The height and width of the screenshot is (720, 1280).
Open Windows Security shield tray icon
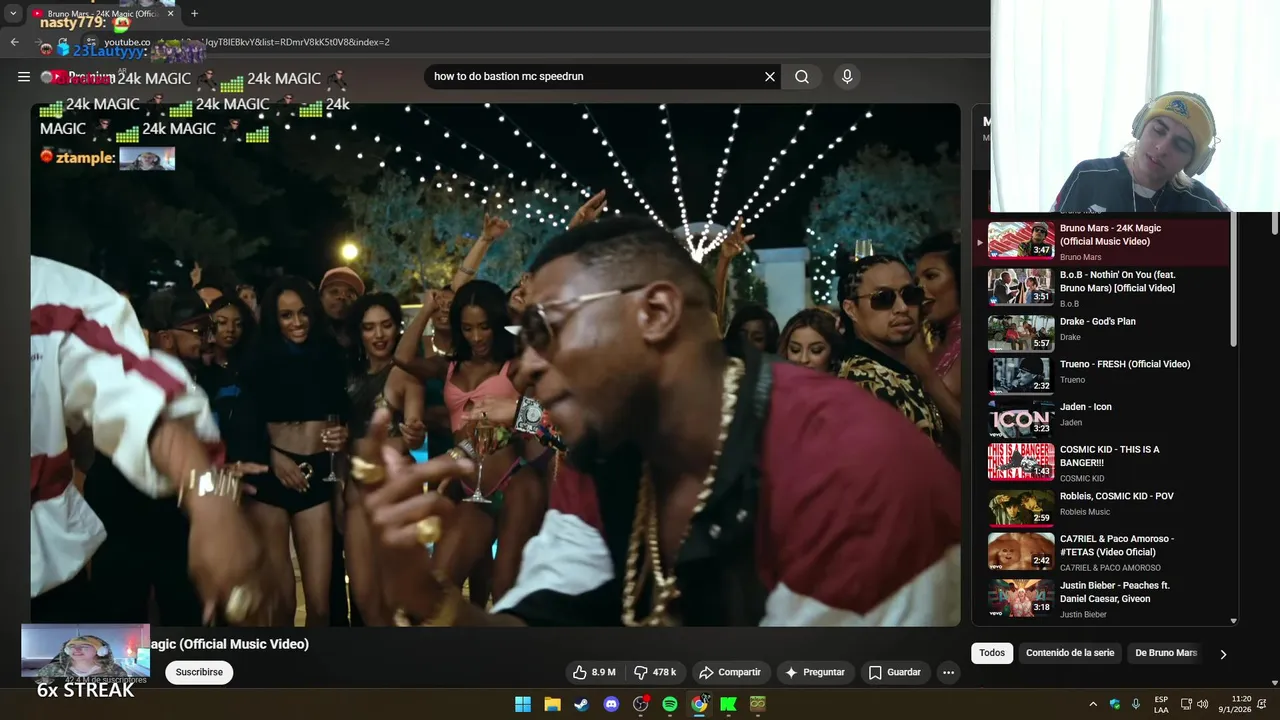point(1115,704)
